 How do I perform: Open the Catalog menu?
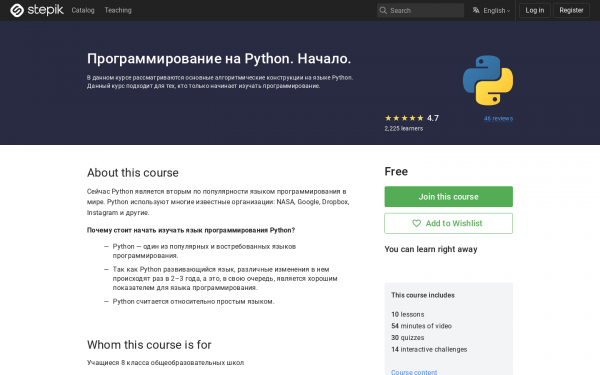[x=83, y=10]
